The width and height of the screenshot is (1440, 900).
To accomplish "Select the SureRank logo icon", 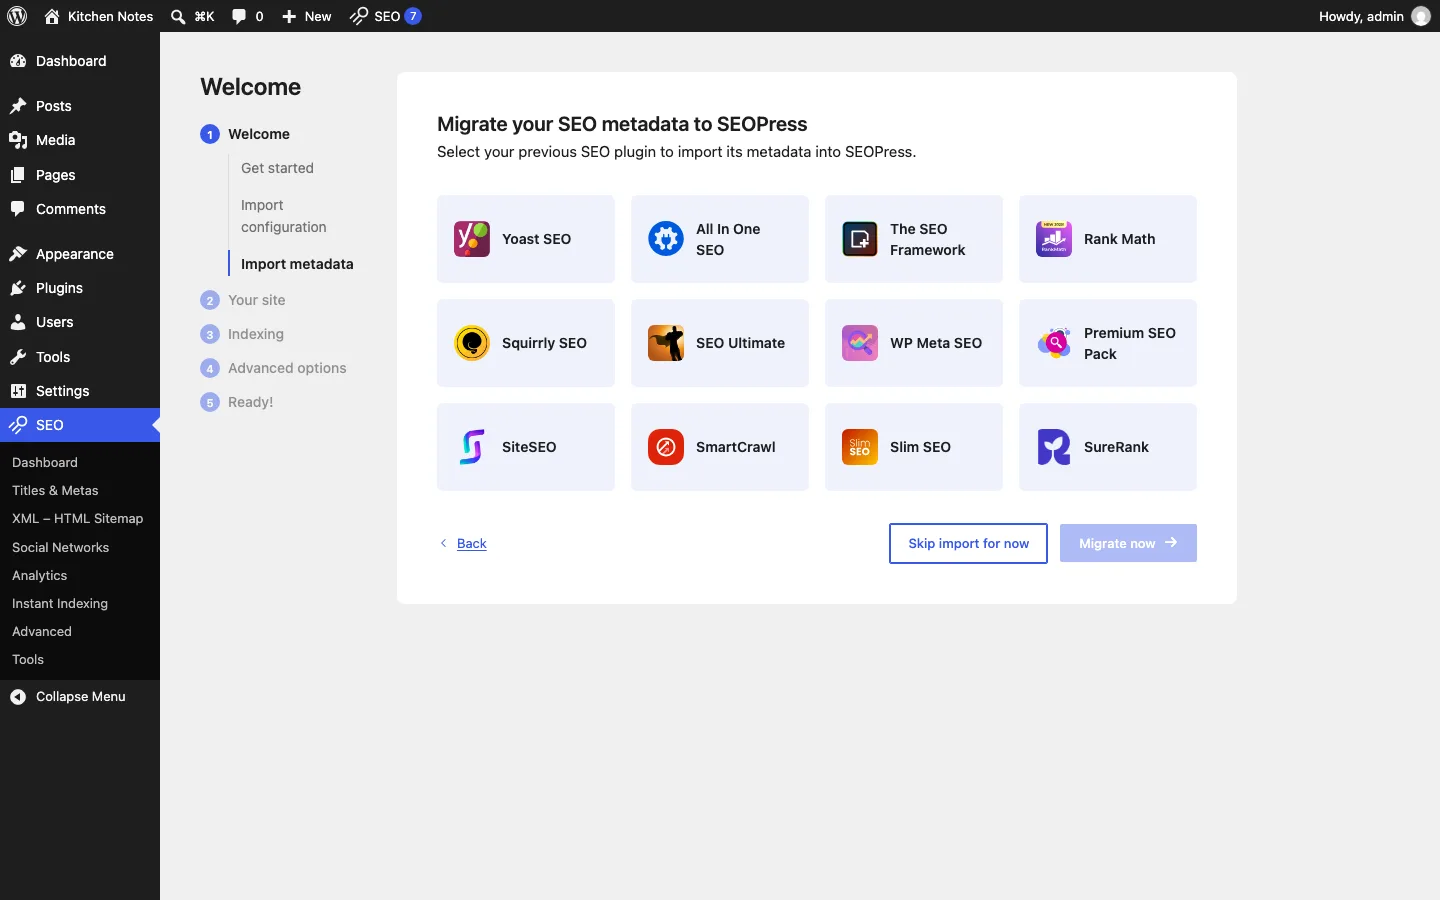I will click(x=1054, y=447).
